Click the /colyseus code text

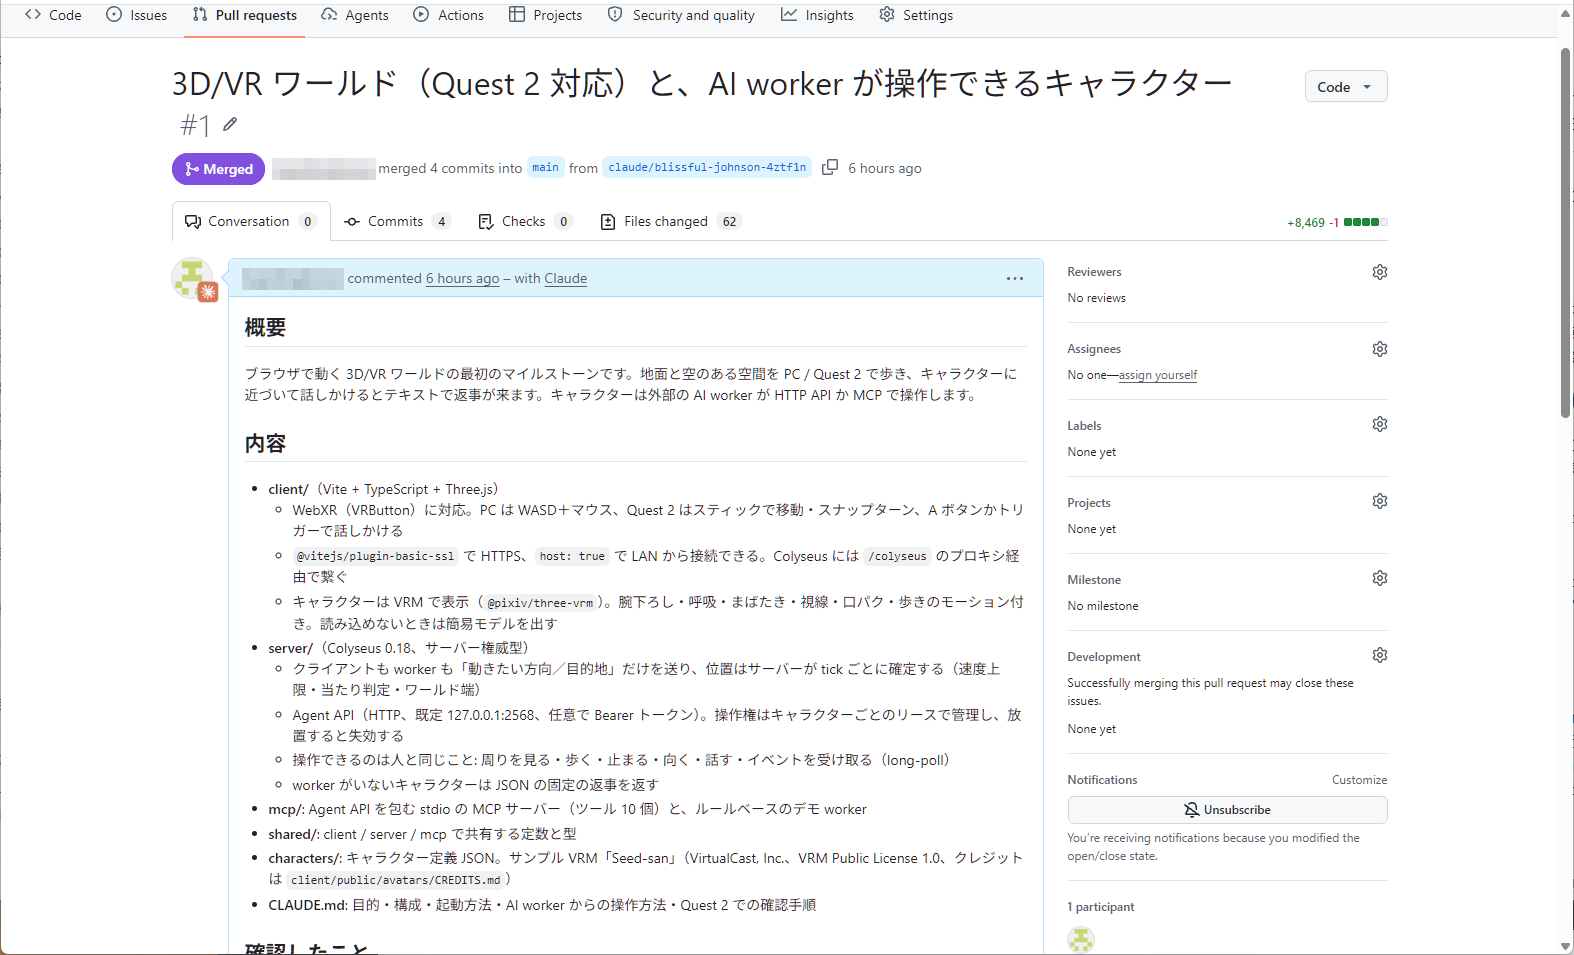point(898,556)
